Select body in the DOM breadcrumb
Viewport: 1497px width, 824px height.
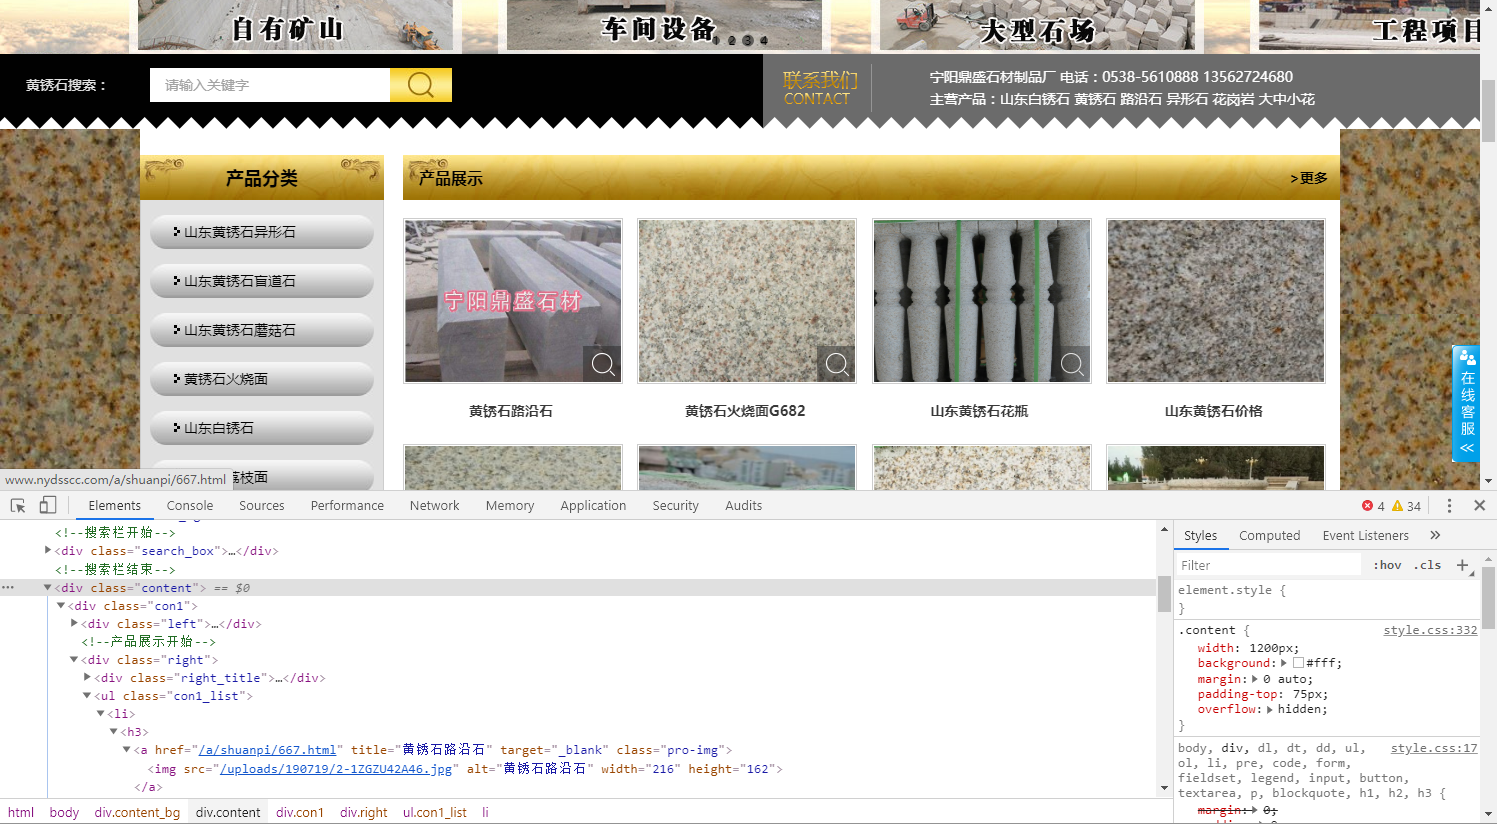point(64,812)
